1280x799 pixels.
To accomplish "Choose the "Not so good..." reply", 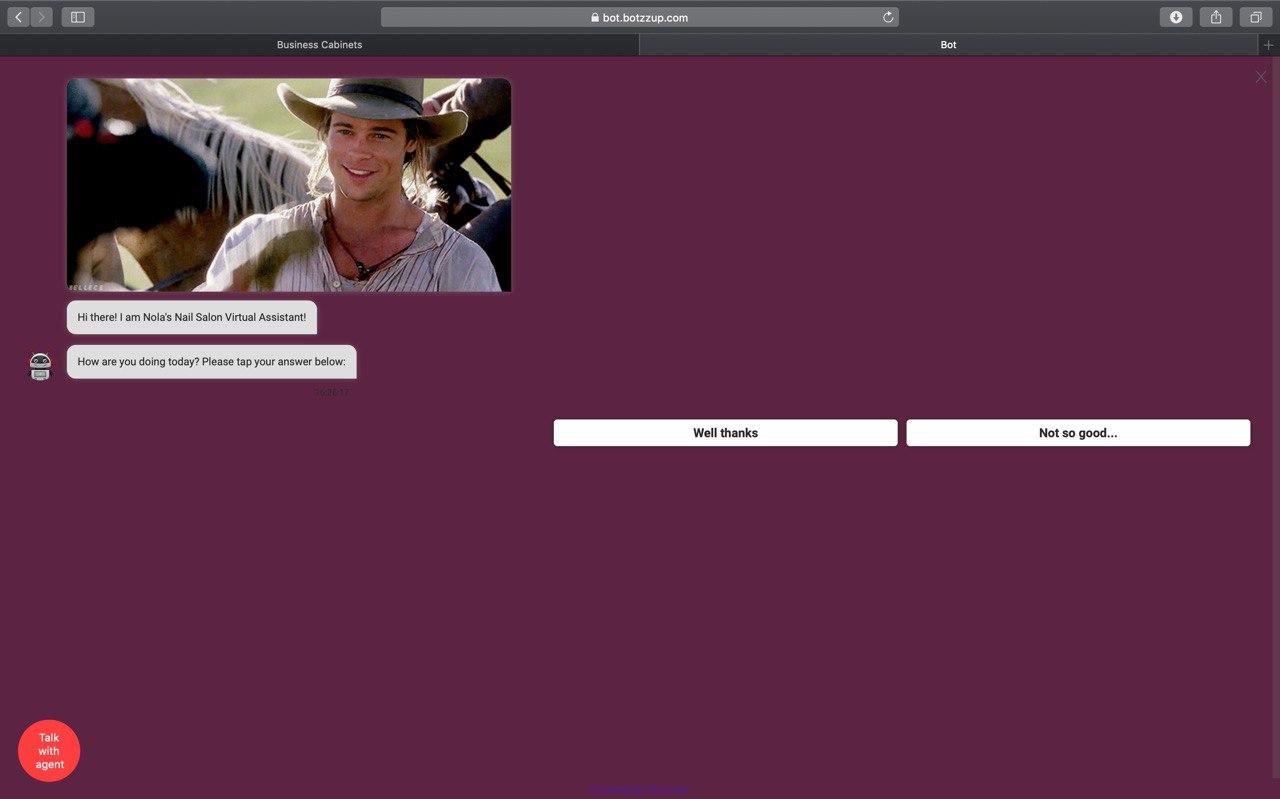I will click(1078, 433).
